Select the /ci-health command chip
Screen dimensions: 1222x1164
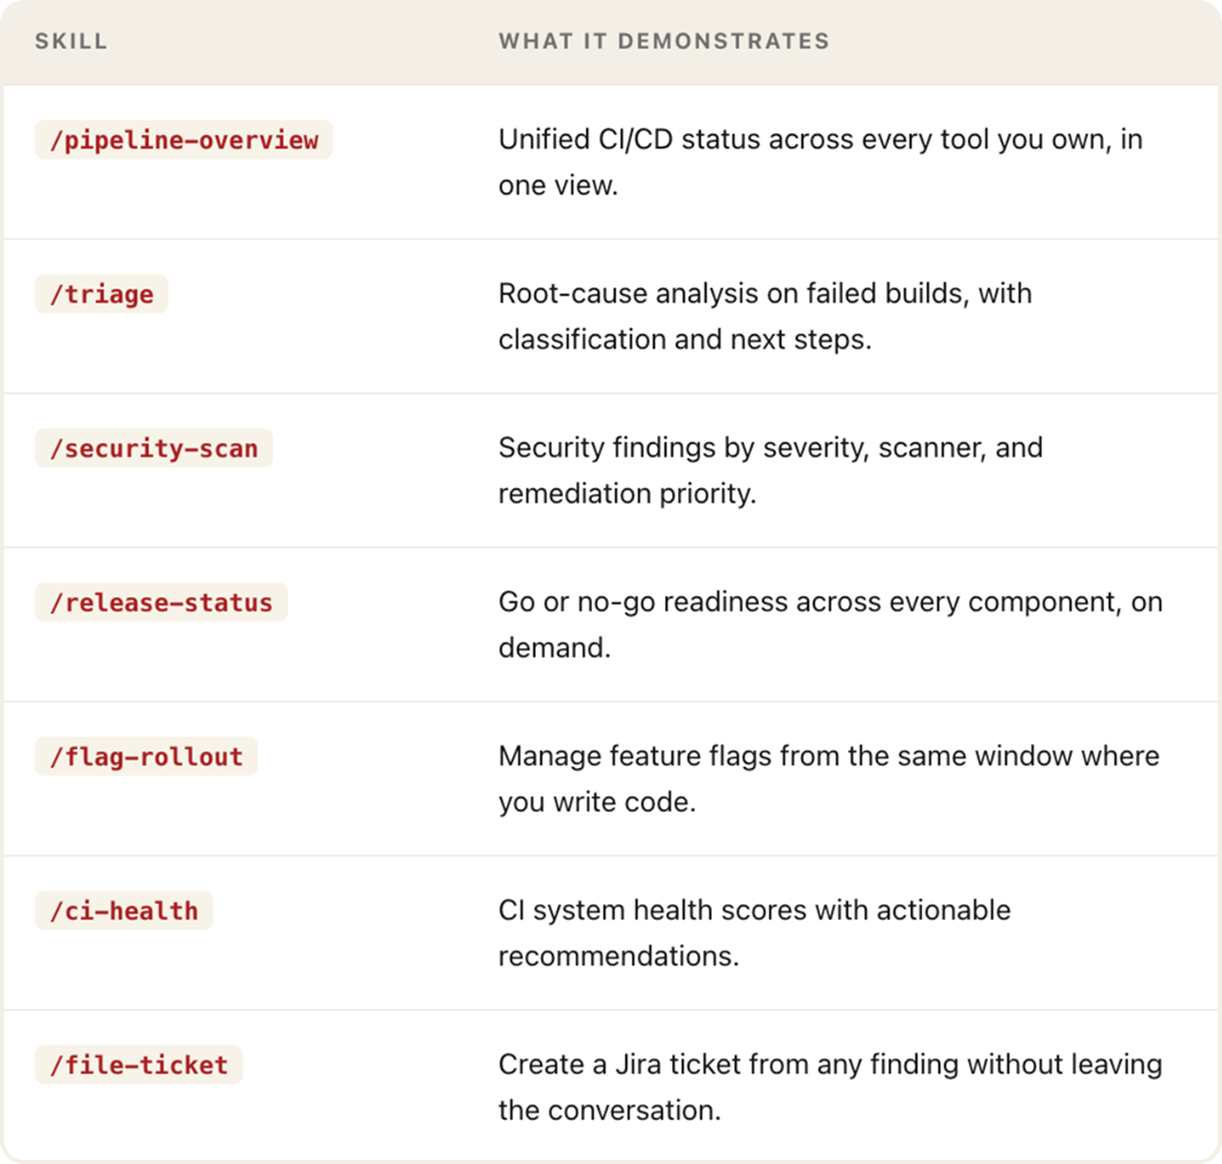click(x=124, y=910)
